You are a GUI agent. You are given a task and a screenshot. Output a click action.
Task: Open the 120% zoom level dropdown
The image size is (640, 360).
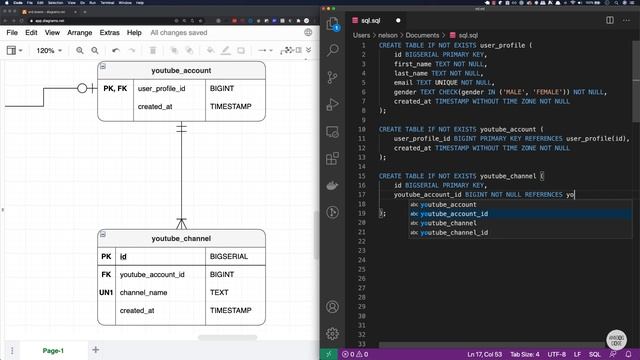[x=49, y=50]
